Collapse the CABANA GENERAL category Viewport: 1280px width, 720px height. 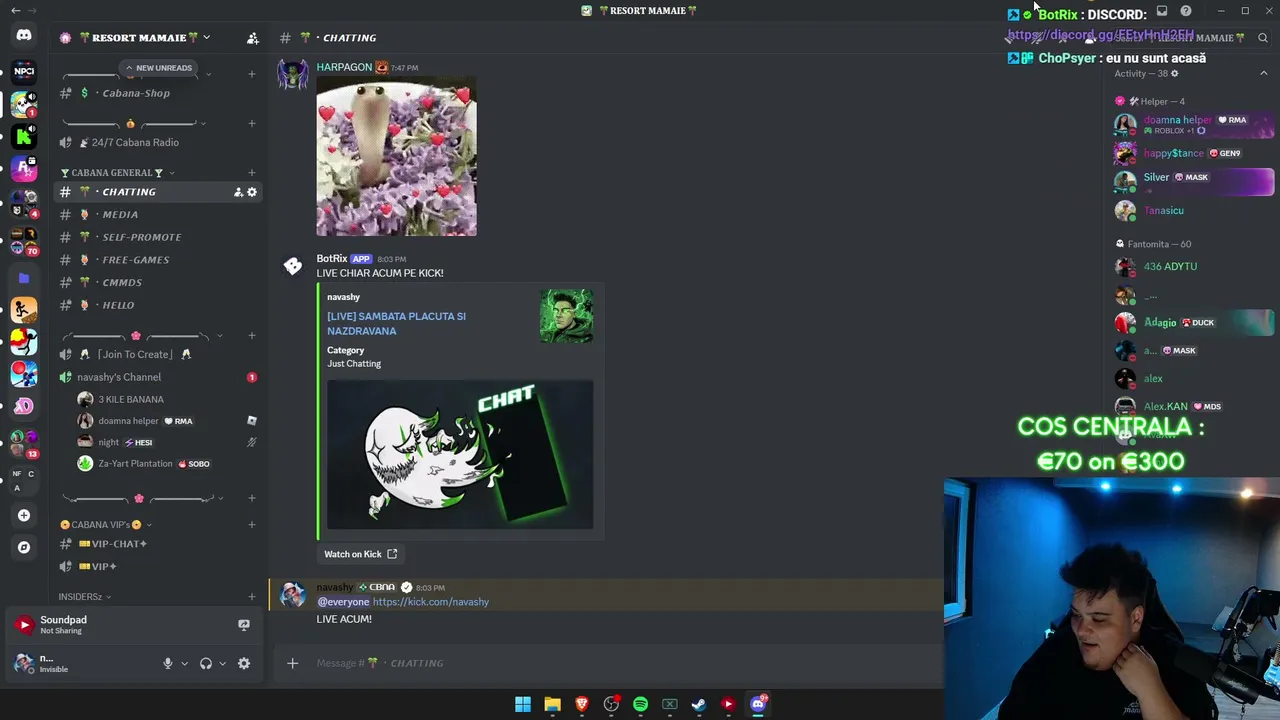click(x=118, y=173)
